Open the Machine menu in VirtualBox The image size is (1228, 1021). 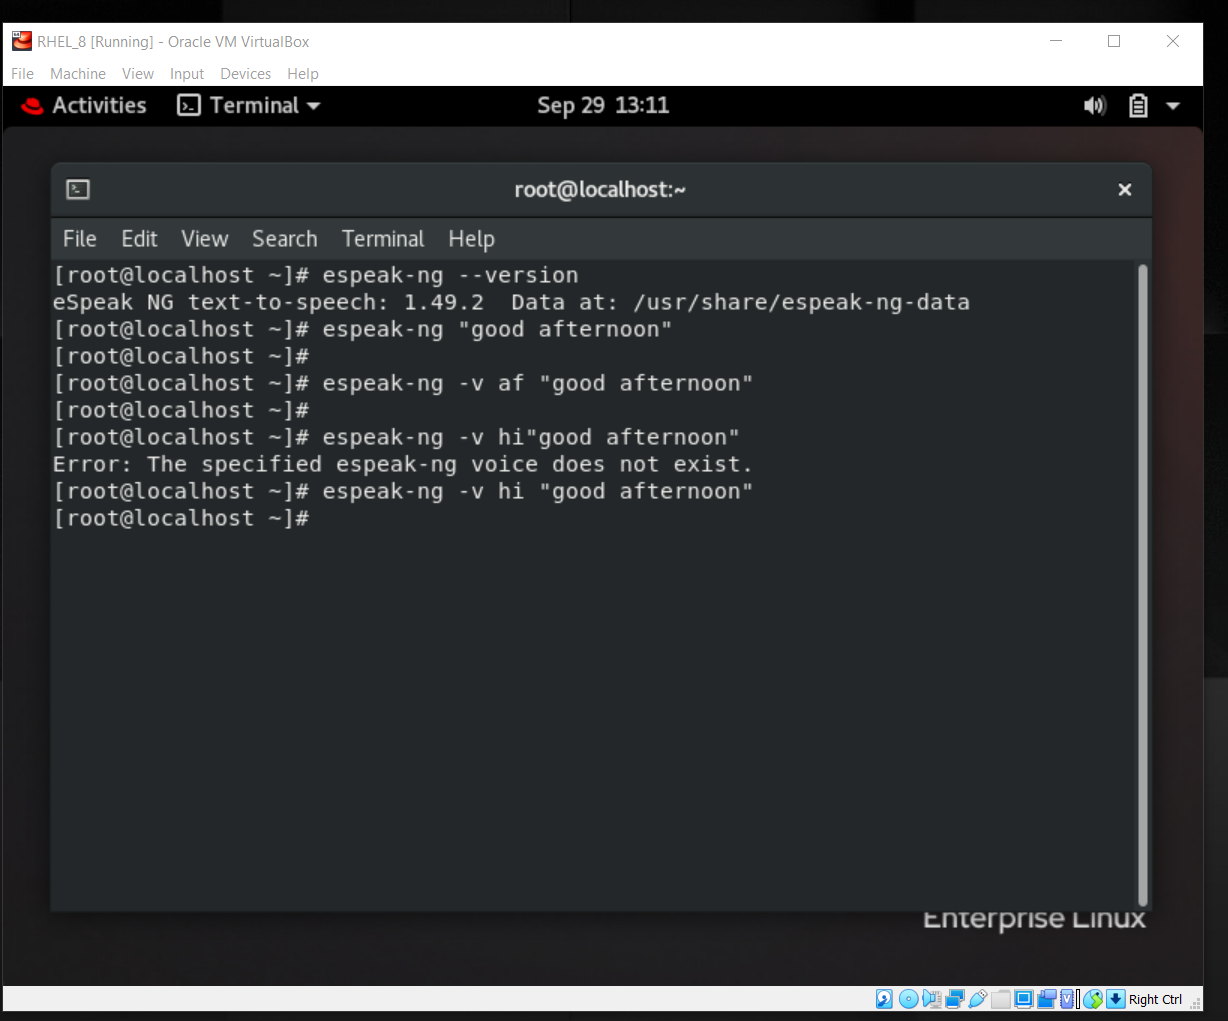point(77,73)
